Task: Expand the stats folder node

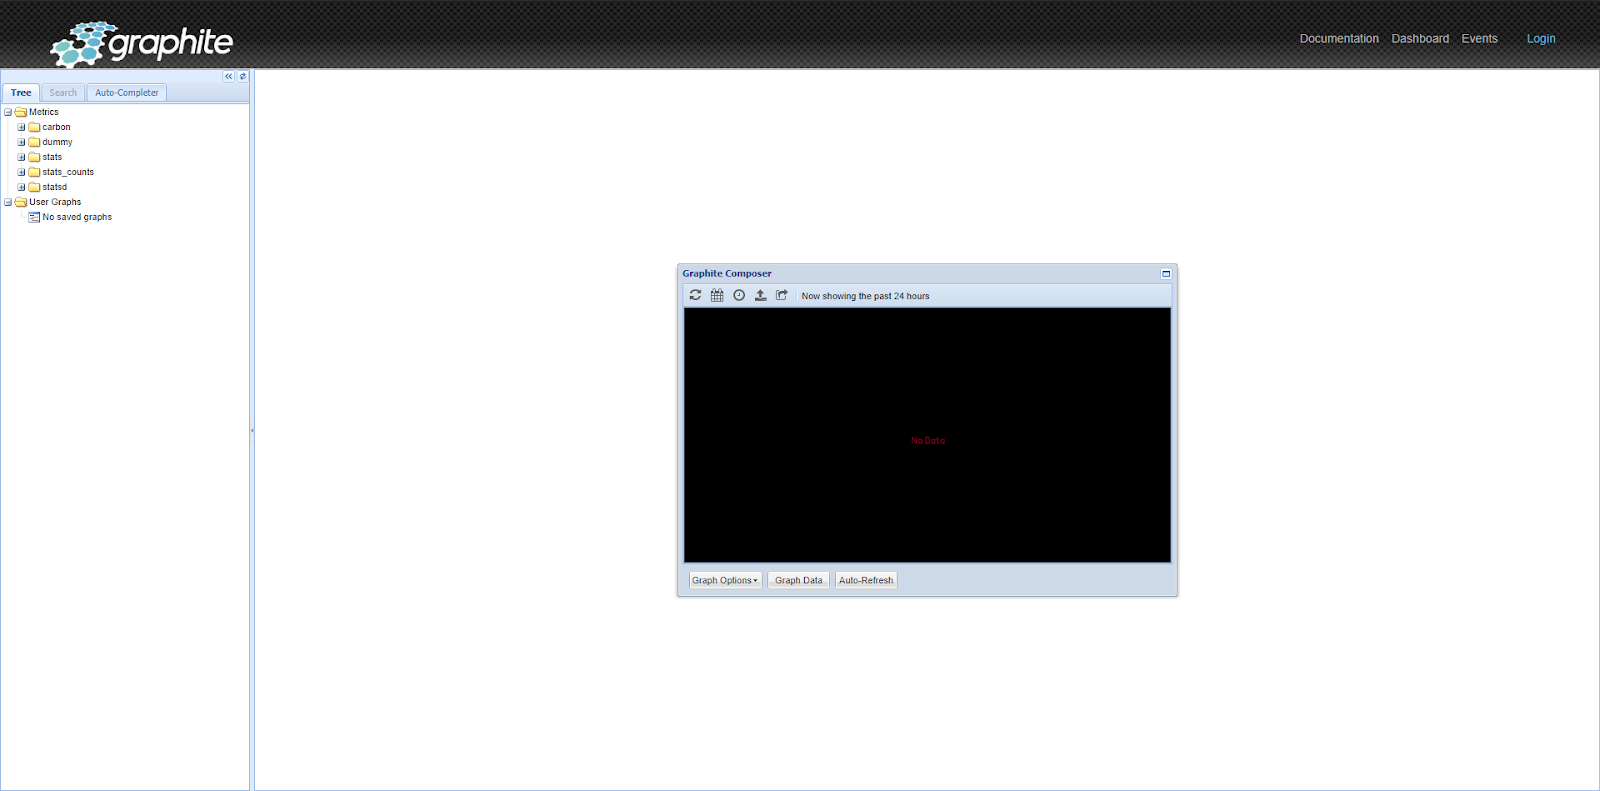Action: point(21,157)
